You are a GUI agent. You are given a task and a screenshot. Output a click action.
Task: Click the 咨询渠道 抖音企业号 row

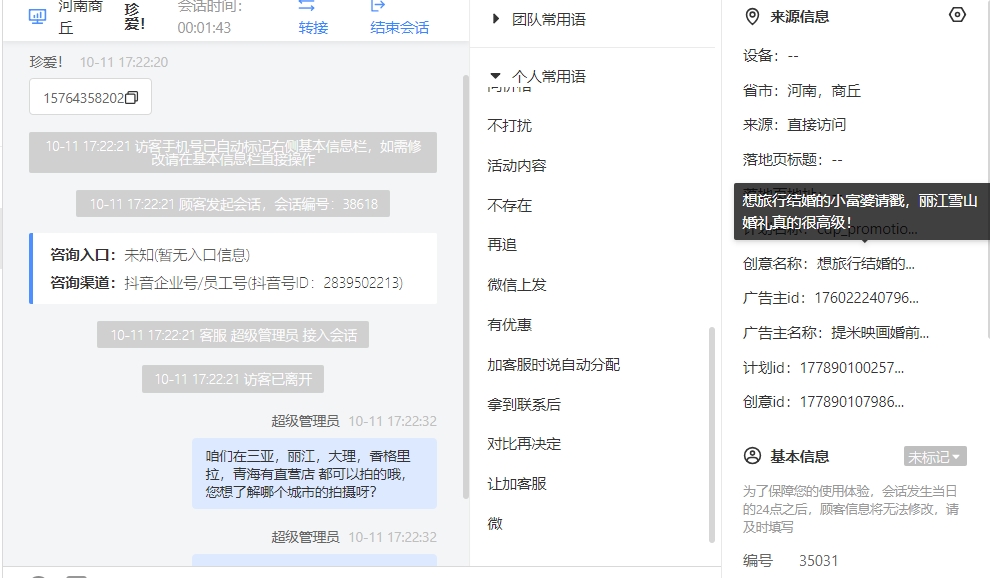(x=227, y=282)
